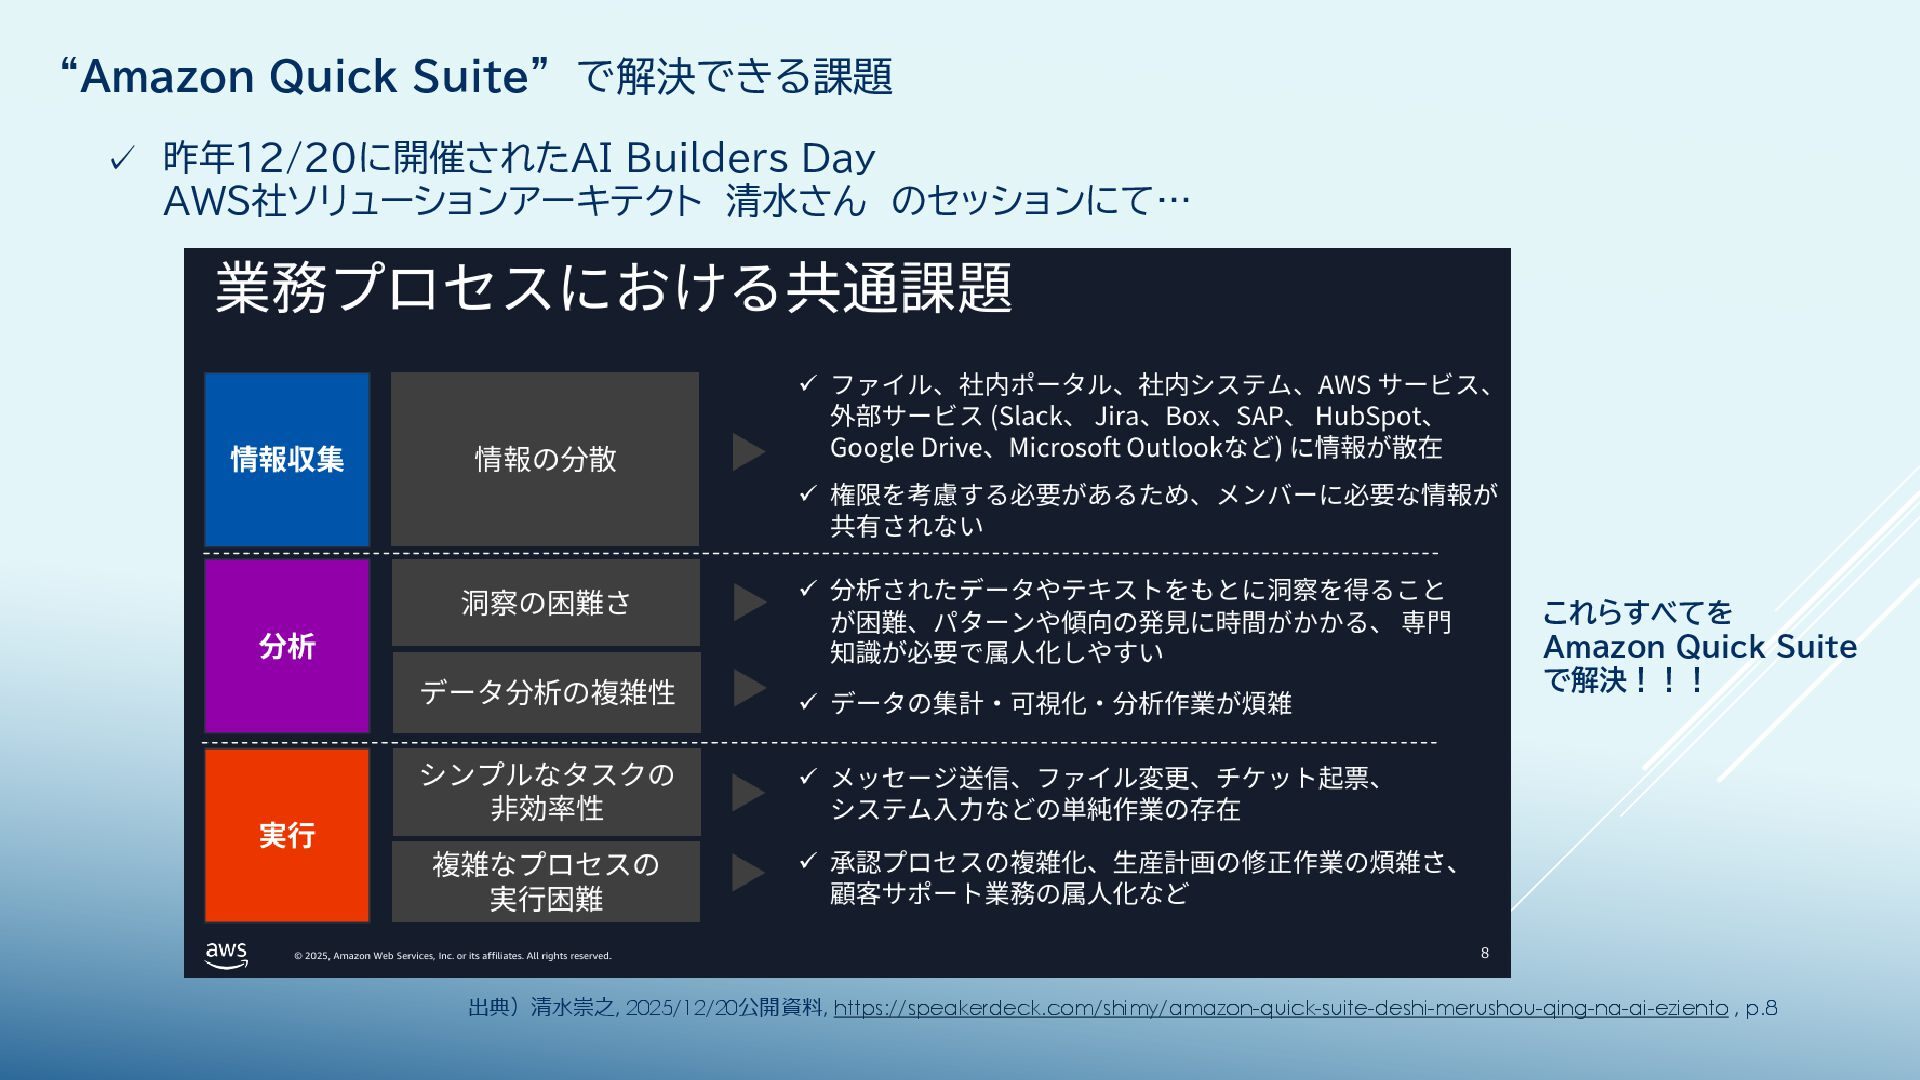Viewport: 1920px width, 1080px height.
Task: Click arrow icon next to 情報の分散
Action: (748, 452)
